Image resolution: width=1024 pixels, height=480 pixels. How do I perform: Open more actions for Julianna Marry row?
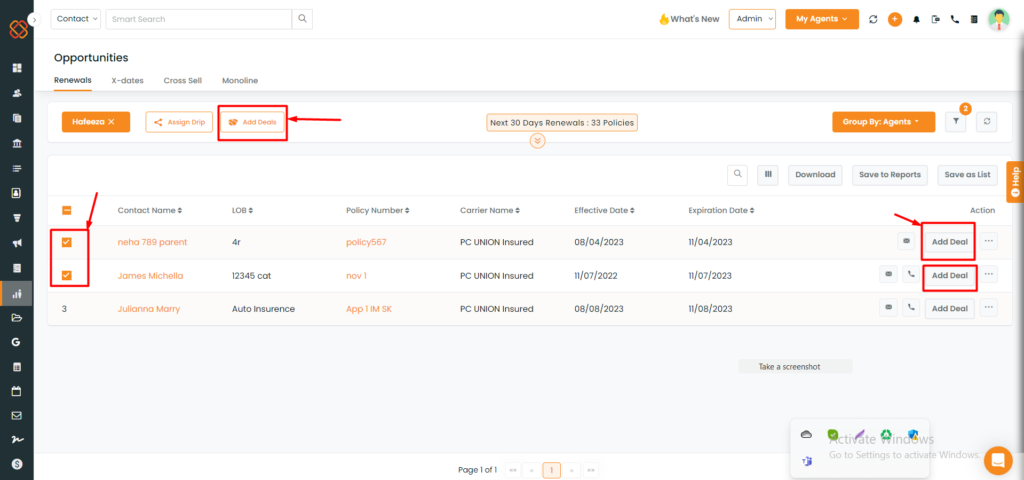[989, 308]
